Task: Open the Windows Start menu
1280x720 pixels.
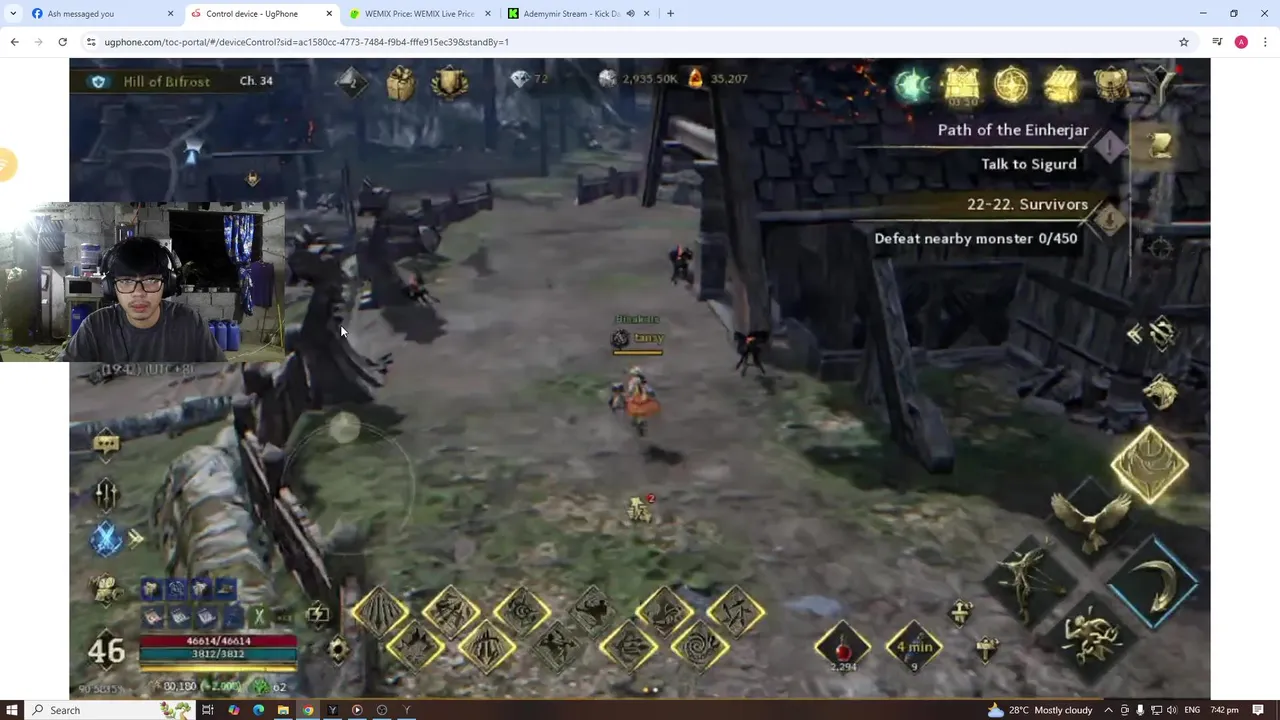Action: pos(12,710)
